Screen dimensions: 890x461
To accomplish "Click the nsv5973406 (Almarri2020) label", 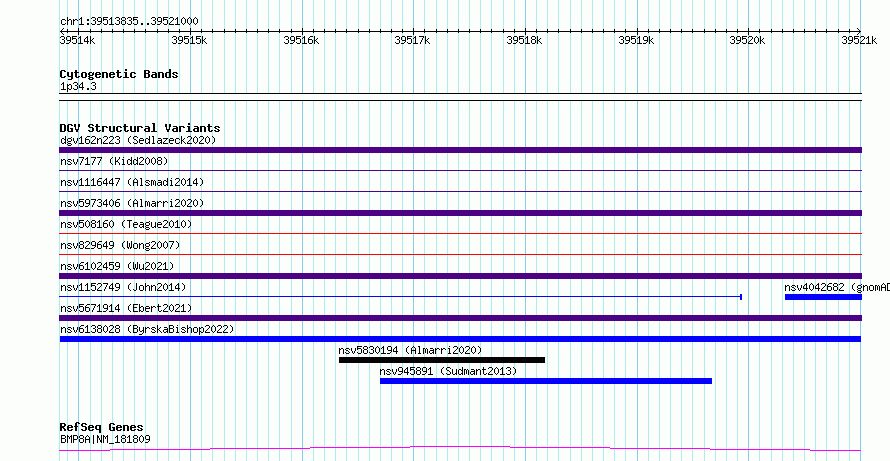I will pos(132,203).
